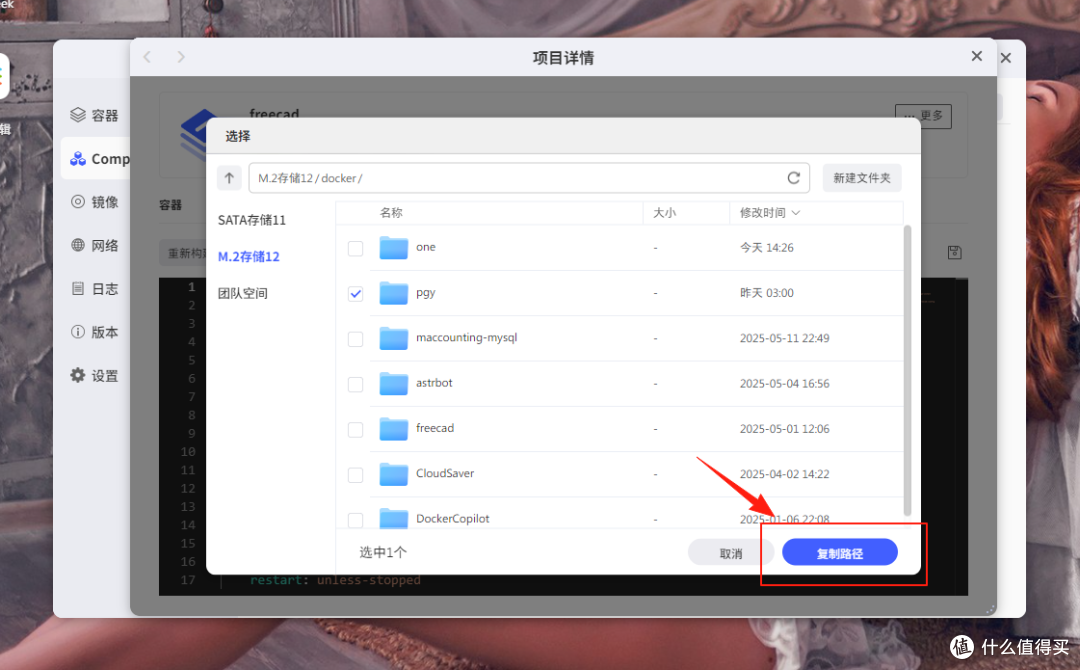Sort by 修改时间 dropdown arrow
This screenshot has height=670, width=1080.
796,213
